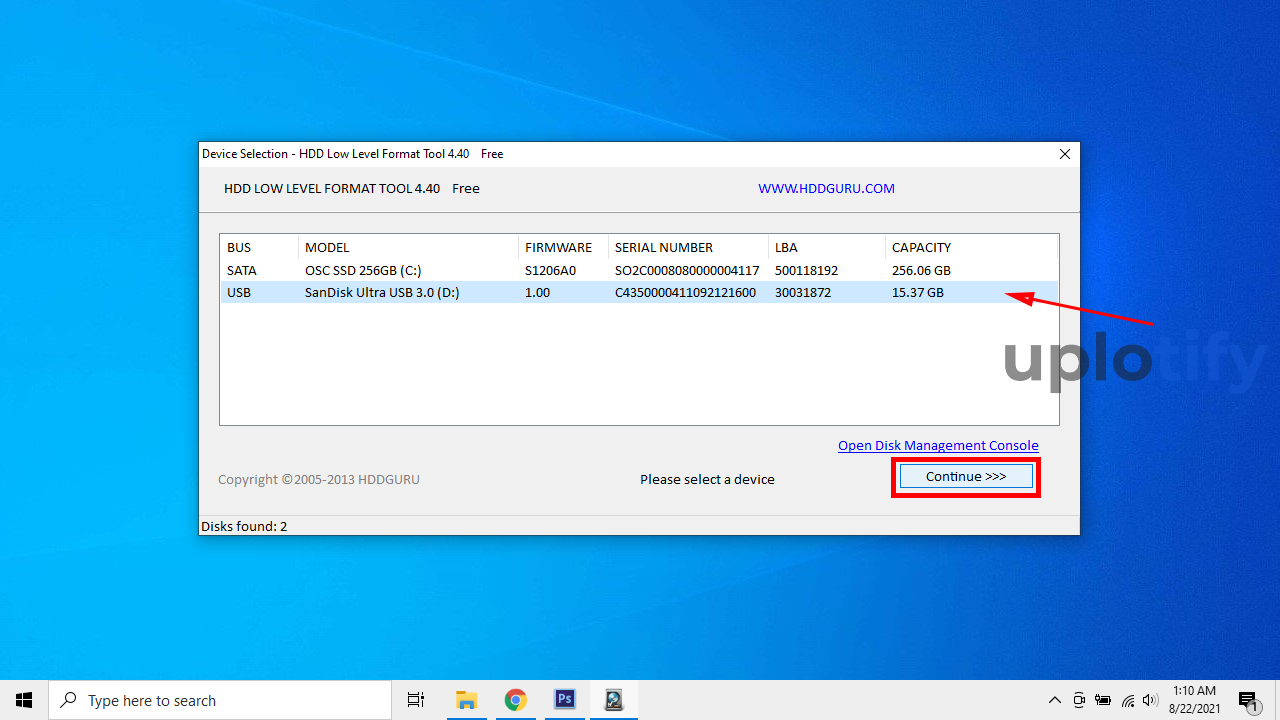Click the Continue >>> button
1280x720 pixels.
pyautogui.click(x=966, y=476)
